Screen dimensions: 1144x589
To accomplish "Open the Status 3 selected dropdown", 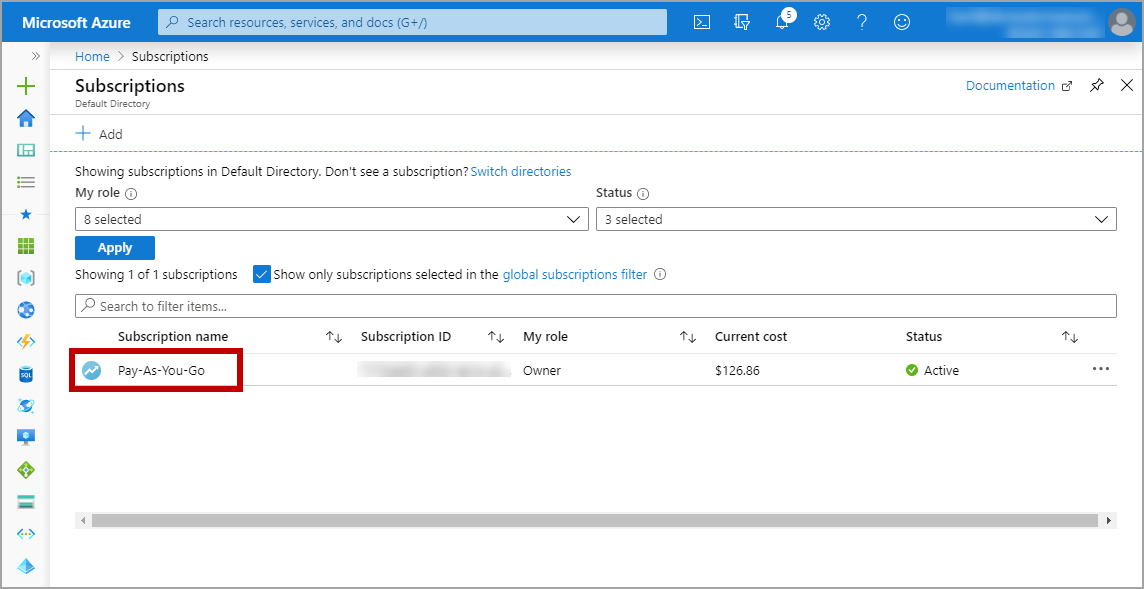I will tap(856, 219).
